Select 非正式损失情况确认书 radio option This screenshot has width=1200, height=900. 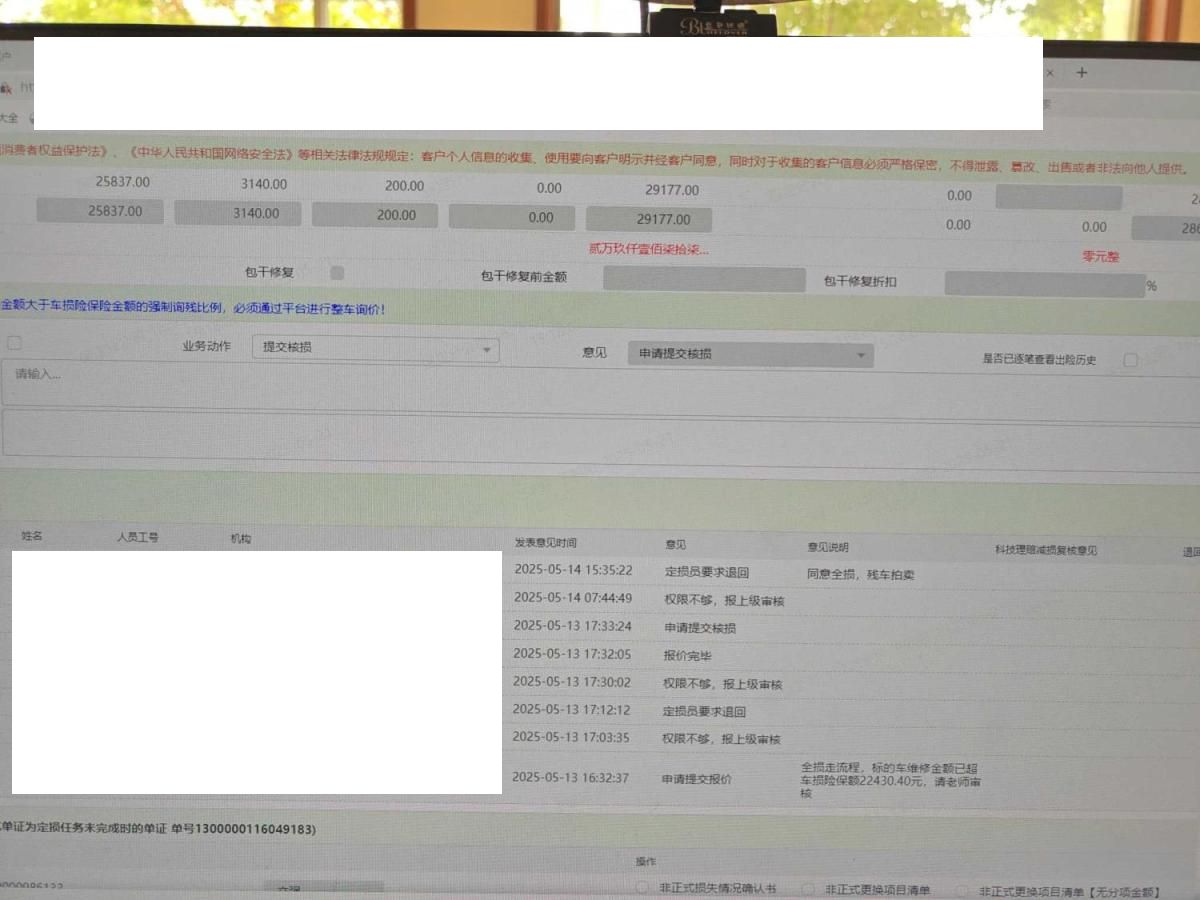coord(643,888)
